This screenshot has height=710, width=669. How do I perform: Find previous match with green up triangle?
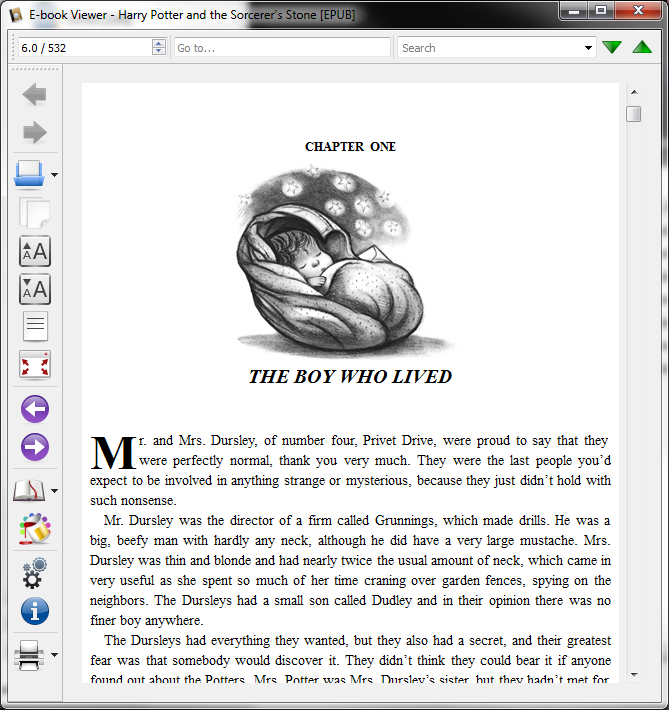tap(642, 47)
